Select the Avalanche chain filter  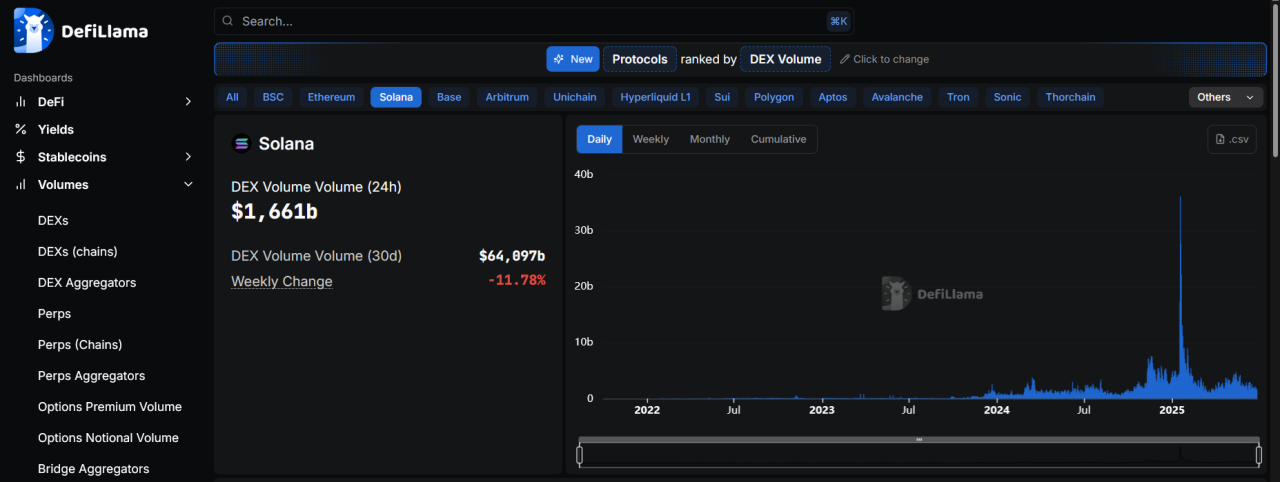[897, 97]
